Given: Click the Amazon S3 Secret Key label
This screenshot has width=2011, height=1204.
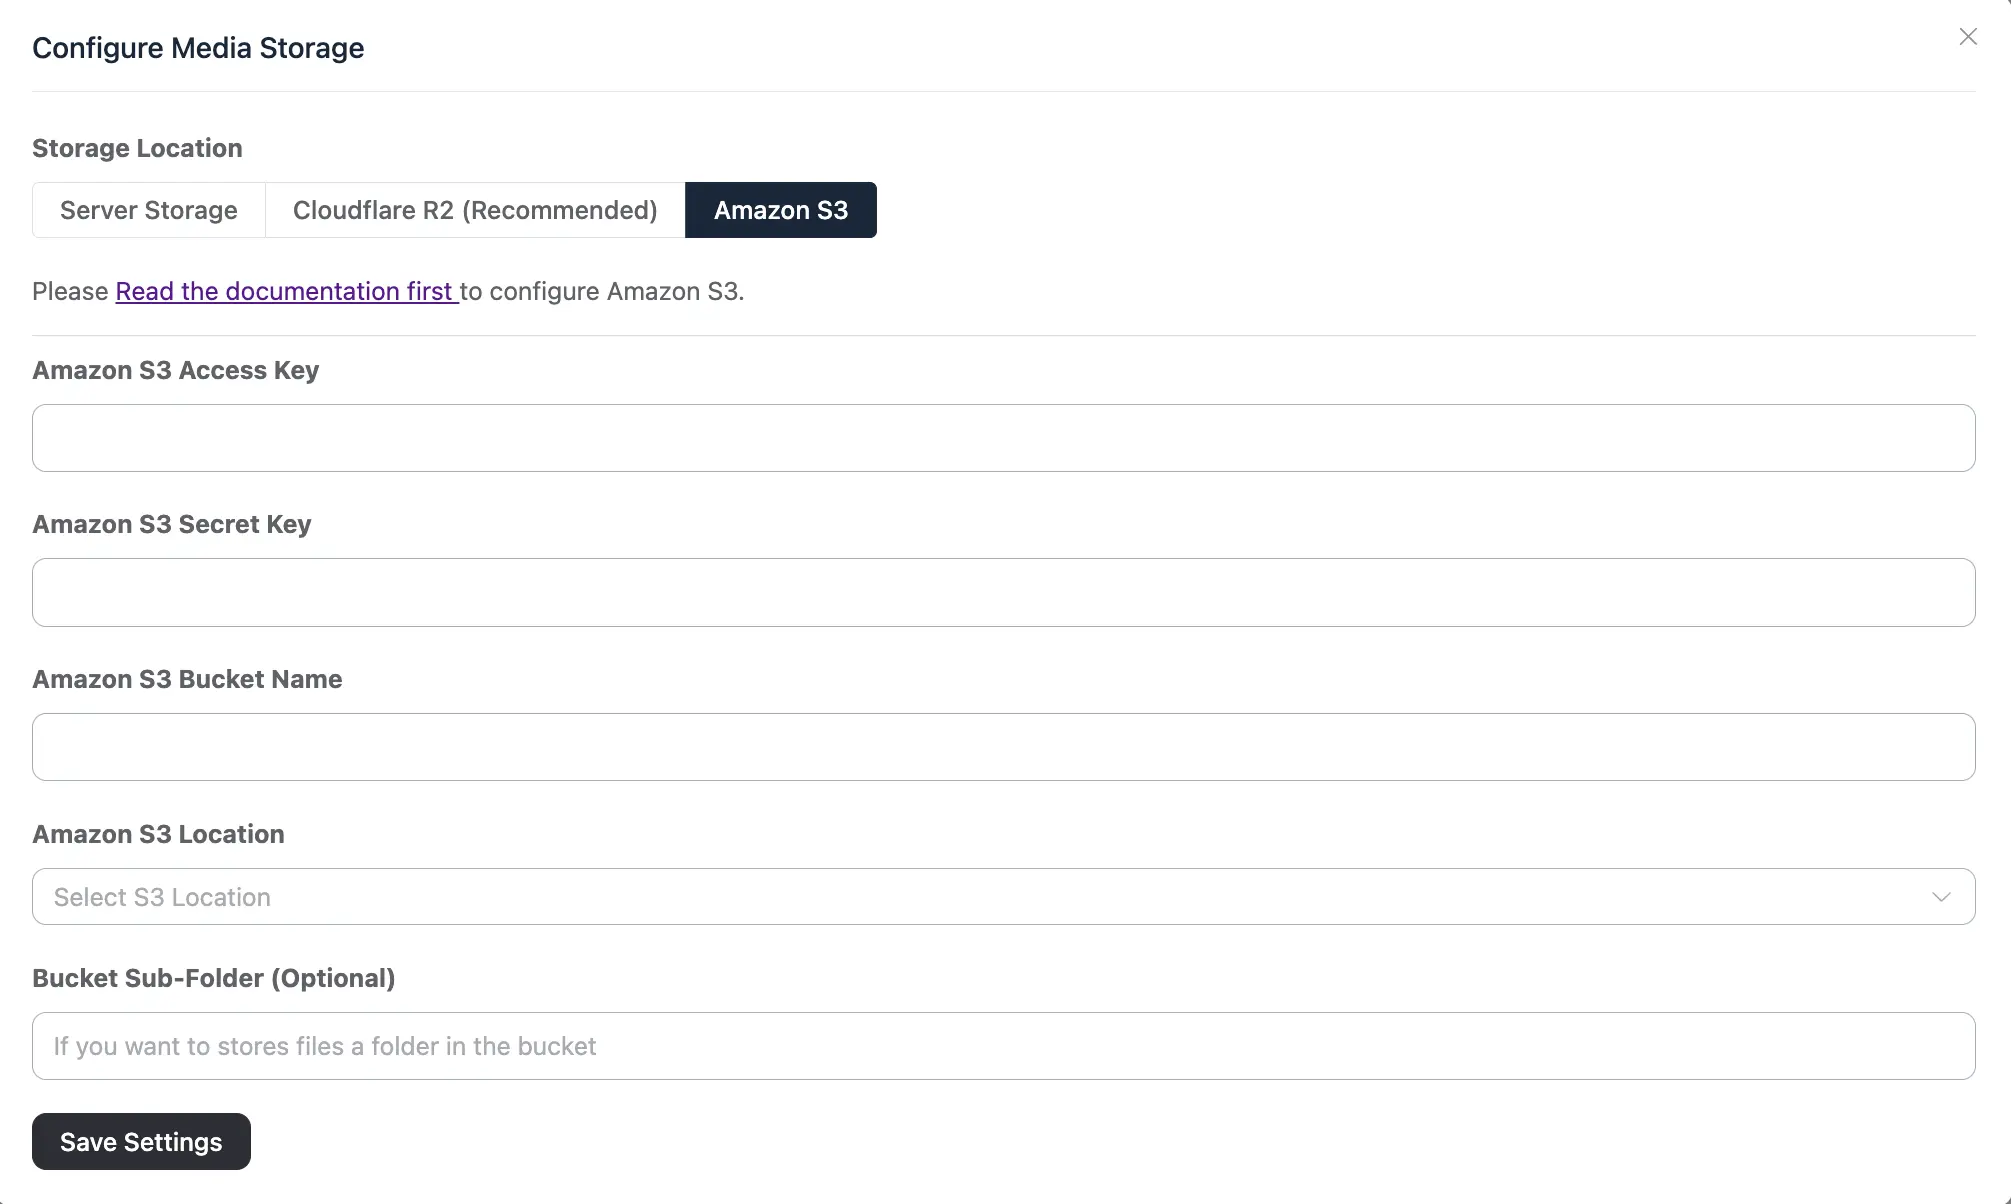Looking at the screenshot, I should pyautogui.click(x=172, y=524).
